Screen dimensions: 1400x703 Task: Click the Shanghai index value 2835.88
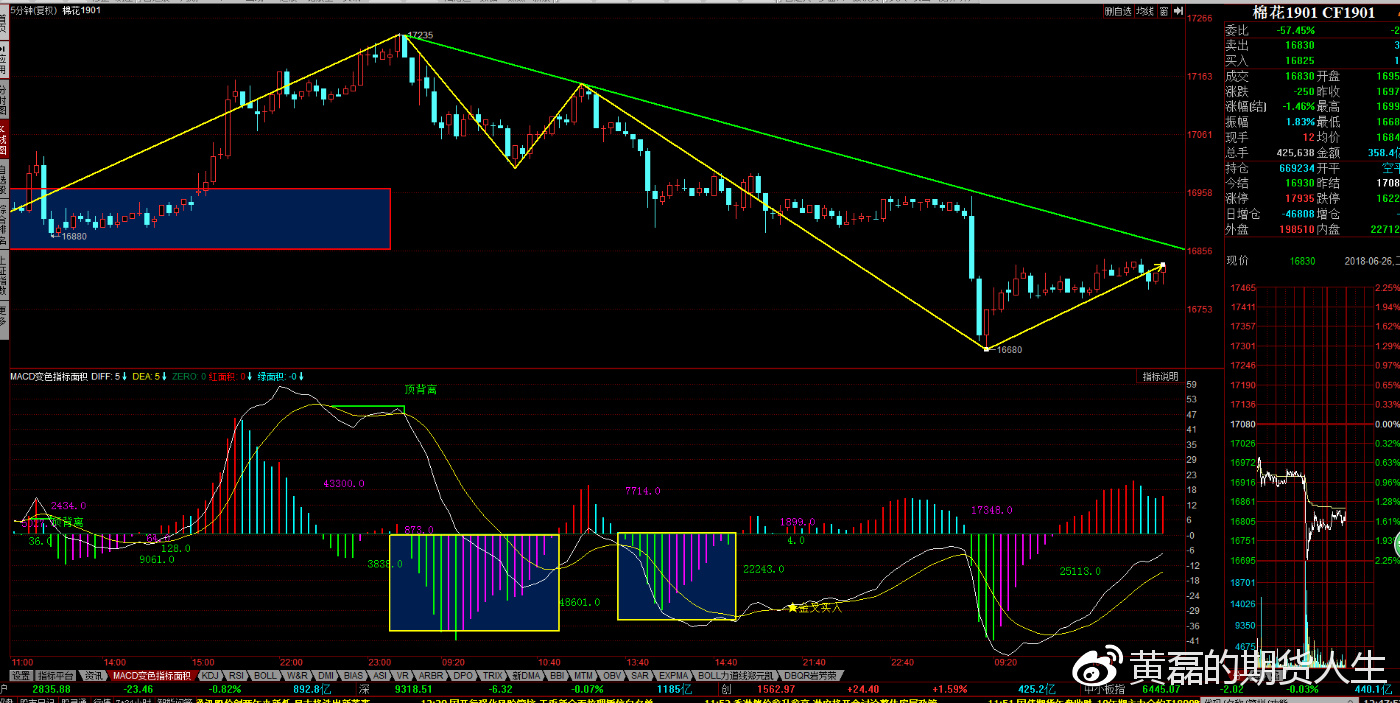[52, 689]
